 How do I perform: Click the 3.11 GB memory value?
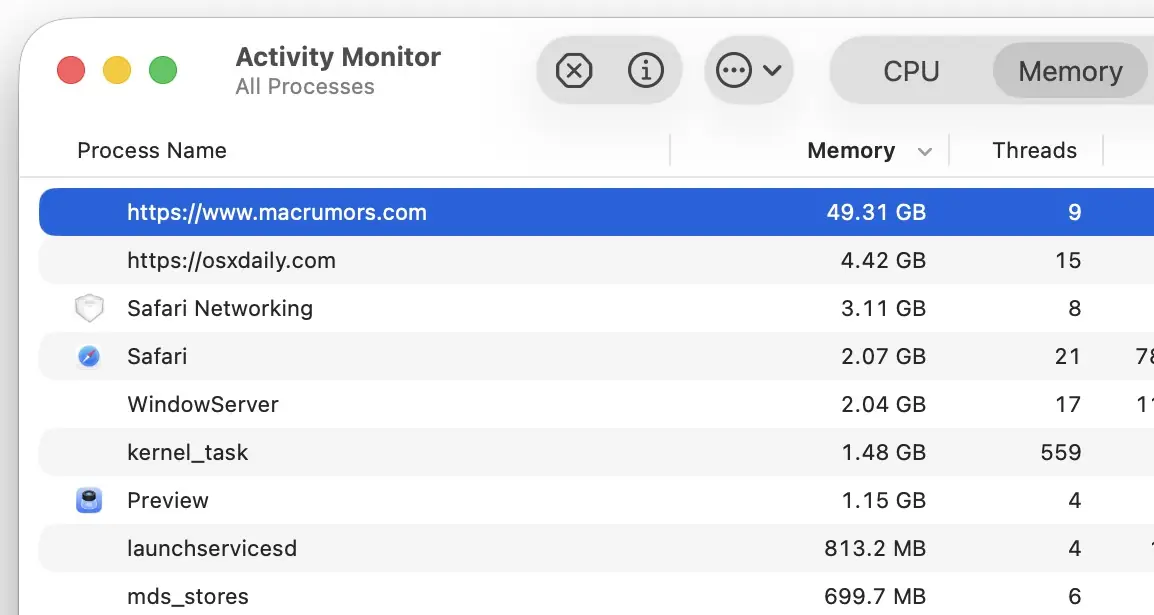coord(883,308)
